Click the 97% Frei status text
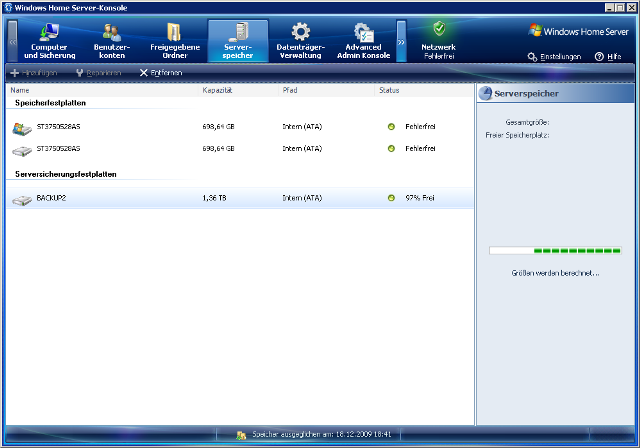 point(420,198)
